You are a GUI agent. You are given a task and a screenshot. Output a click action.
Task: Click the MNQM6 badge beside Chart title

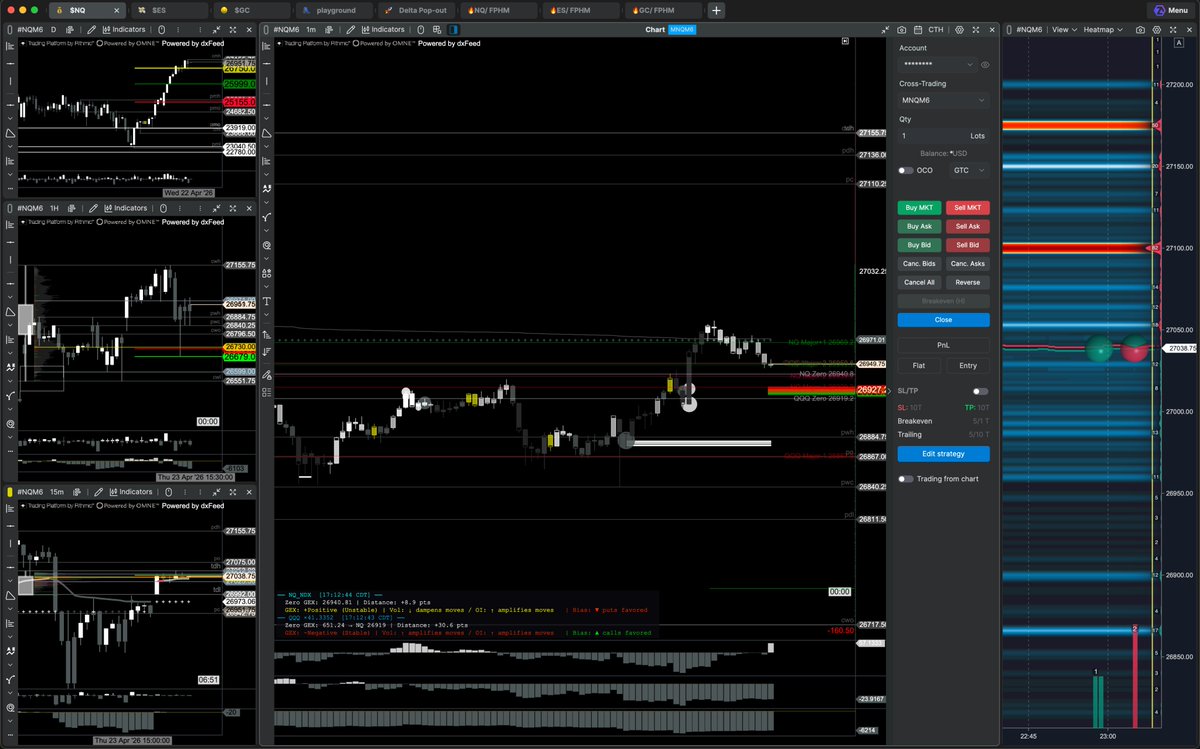tap(682, 30)
